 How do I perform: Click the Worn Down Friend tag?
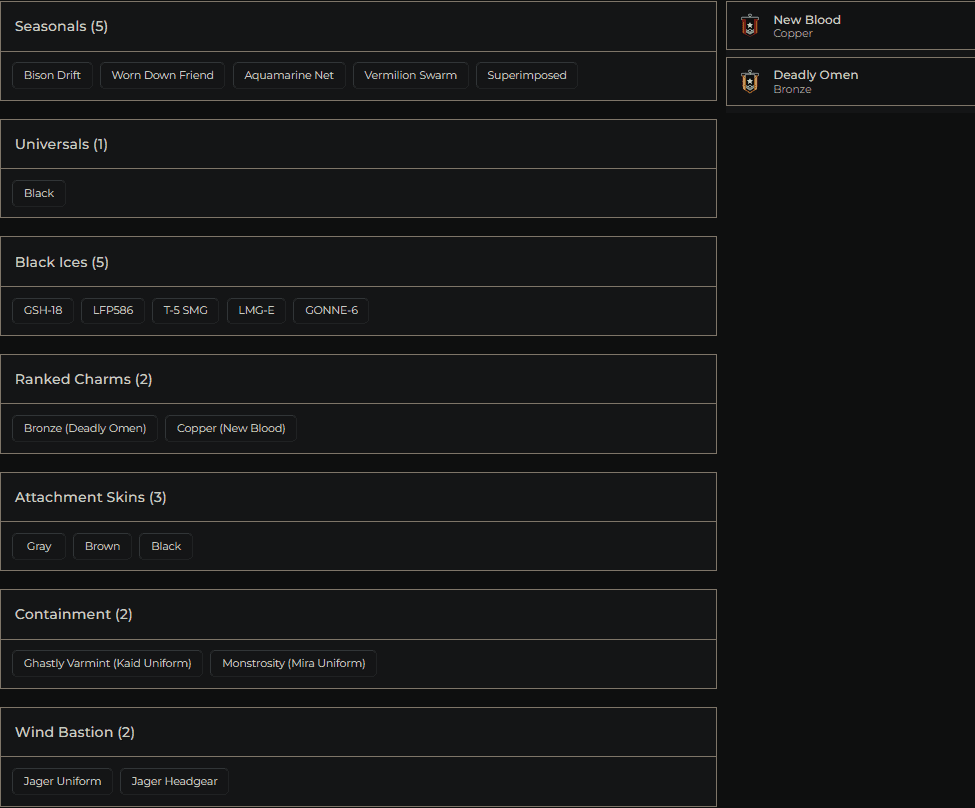pos(162,76)
